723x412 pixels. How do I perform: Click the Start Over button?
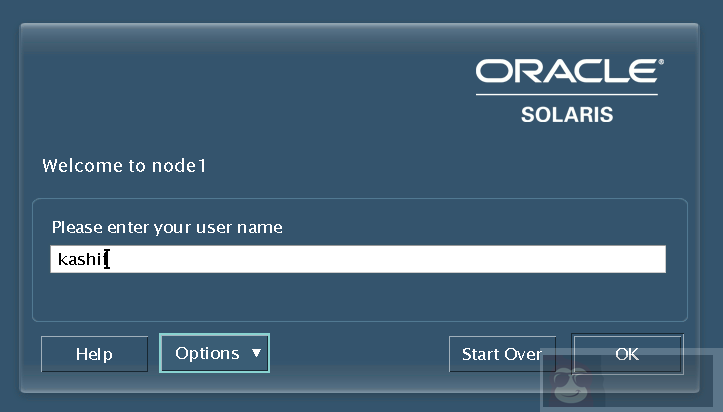(x=502, y=354)
